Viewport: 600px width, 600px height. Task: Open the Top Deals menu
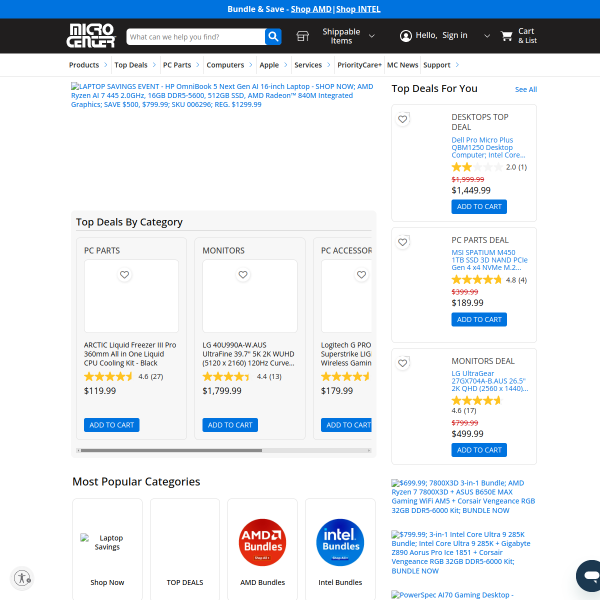click(131, 65)
